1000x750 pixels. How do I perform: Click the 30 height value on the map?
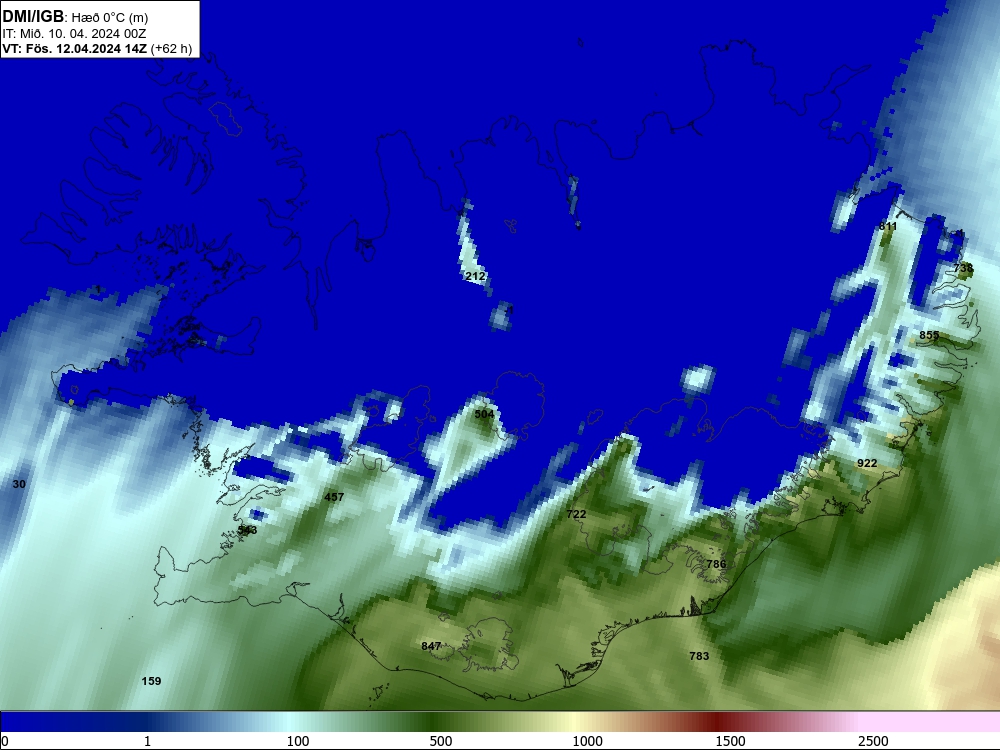(x=19, y=484)
